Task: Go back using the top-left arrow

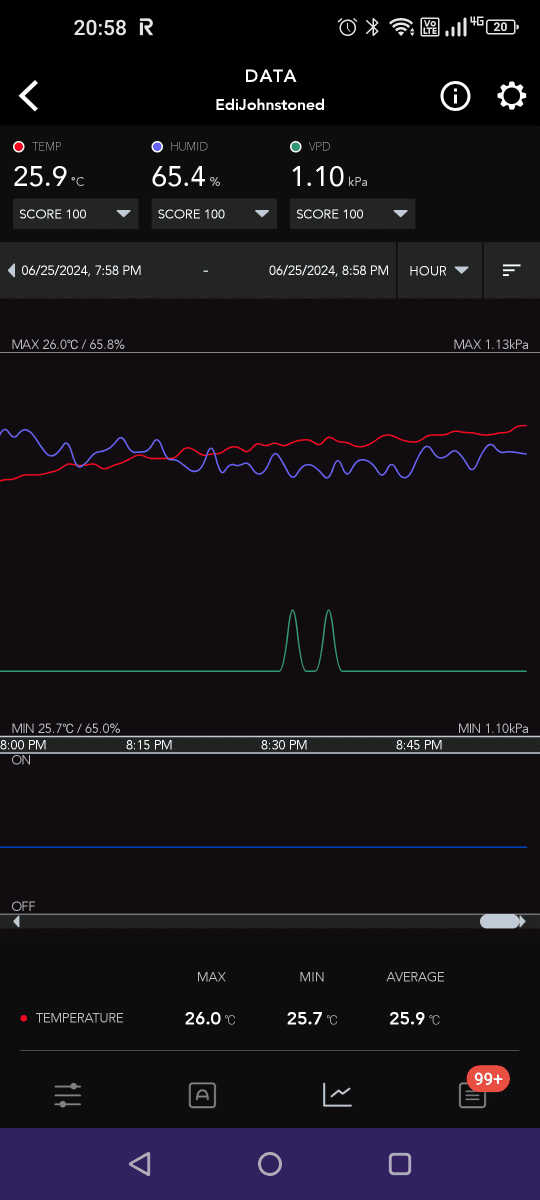Action: coord(29,96)
